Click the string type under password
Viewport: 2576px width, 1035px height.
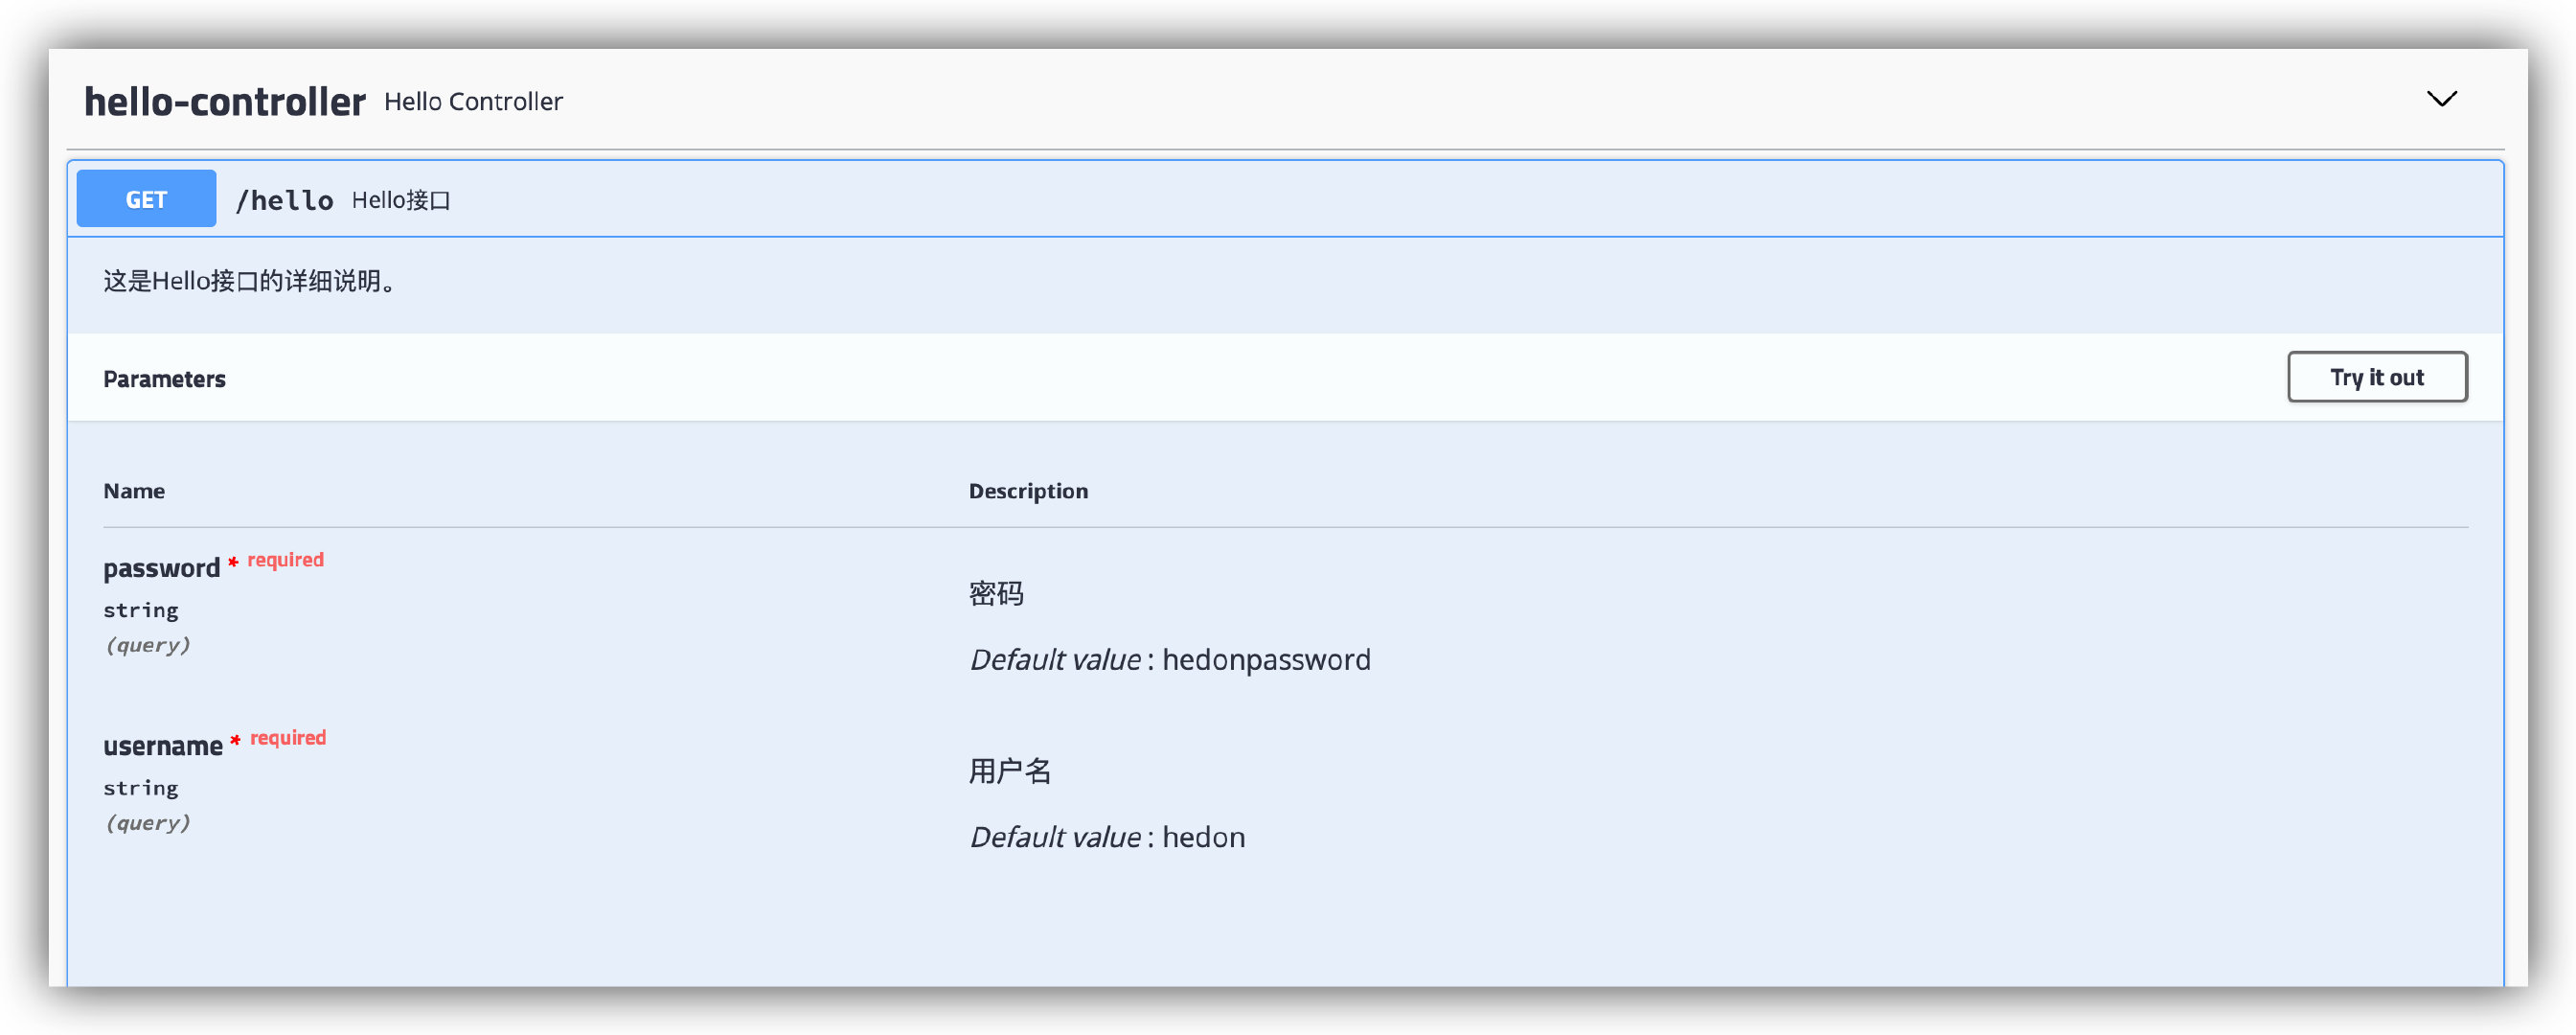pos(141,610)
